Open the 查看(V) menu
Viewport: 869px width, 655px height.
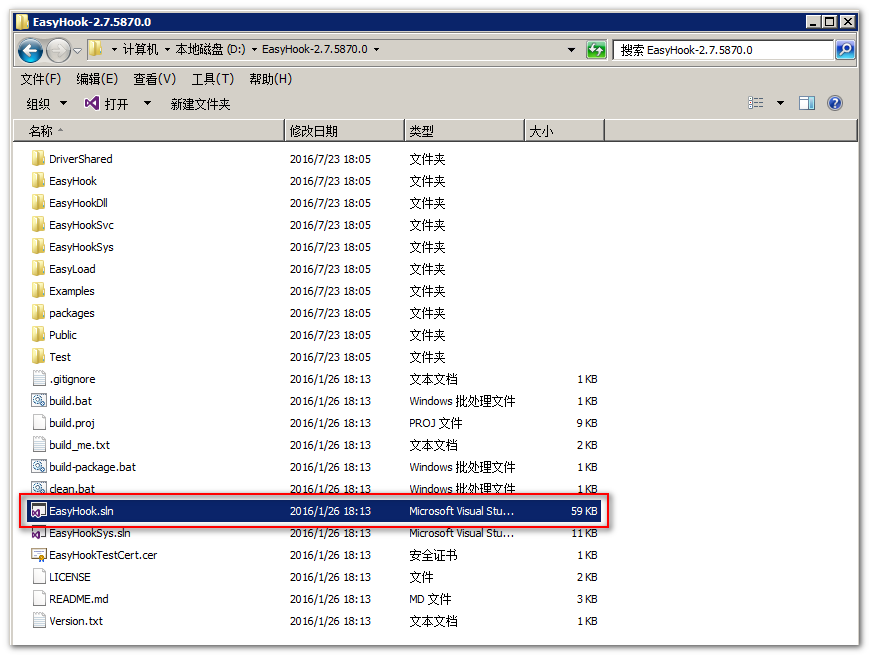(x=155, y=79)
